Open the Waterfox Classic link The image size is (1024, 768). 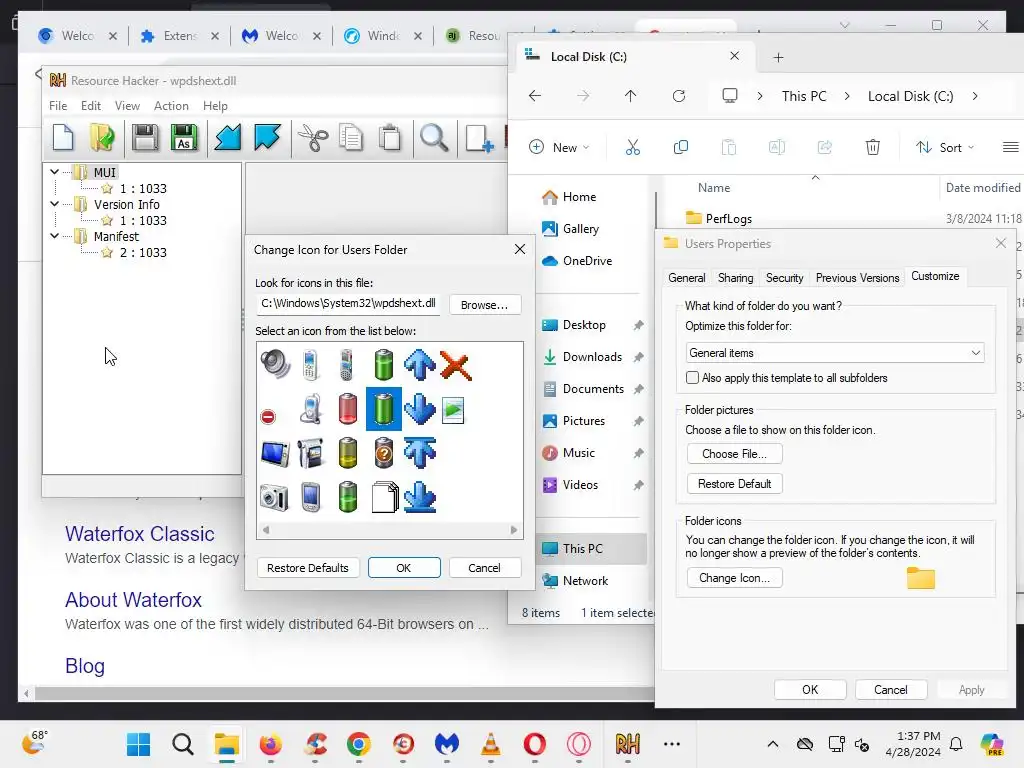pos(140,534)
